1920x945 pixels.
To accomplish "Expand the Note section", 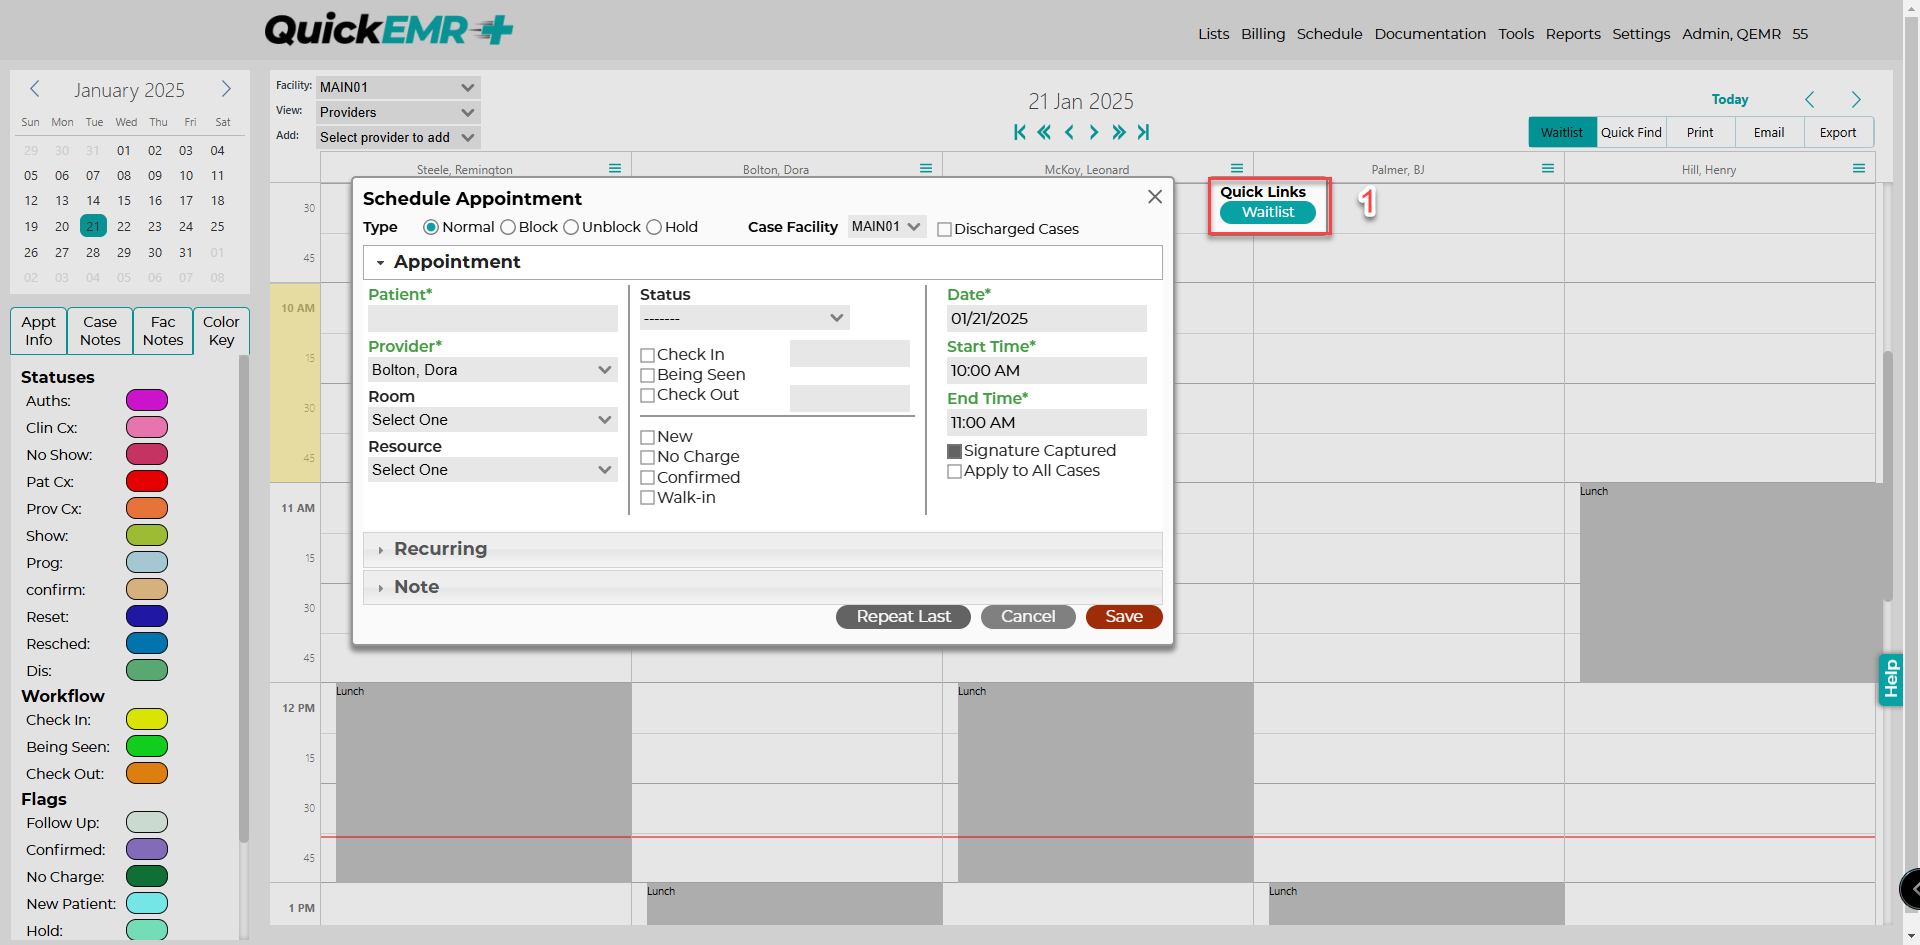I will [763, 587].
